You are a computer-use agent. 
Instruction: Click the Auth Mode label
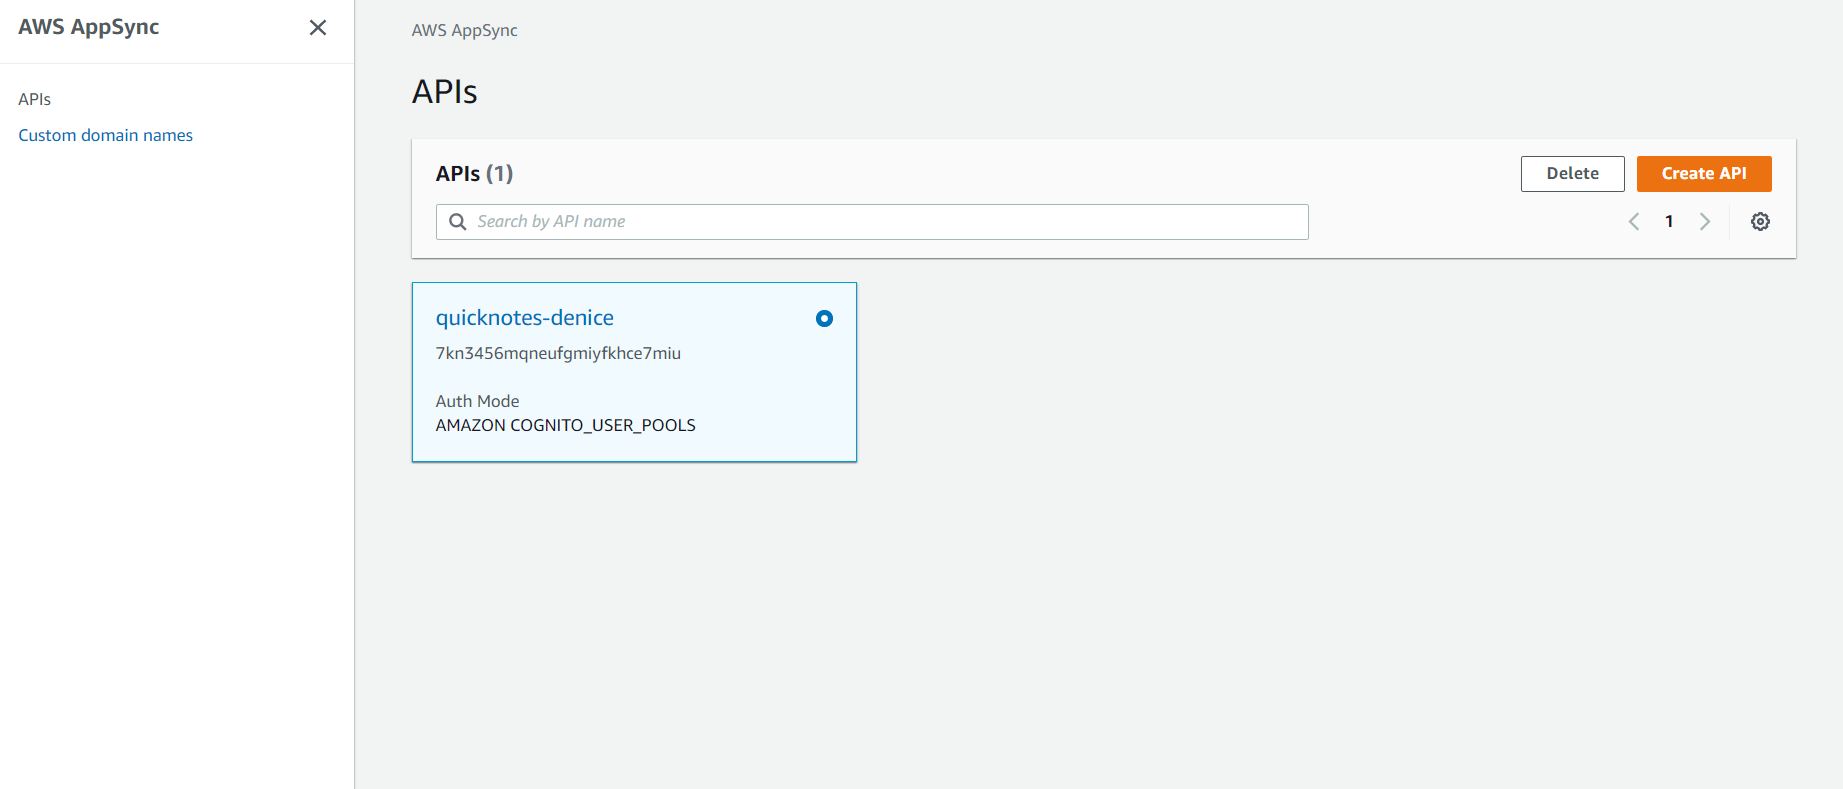pos(478,401)
